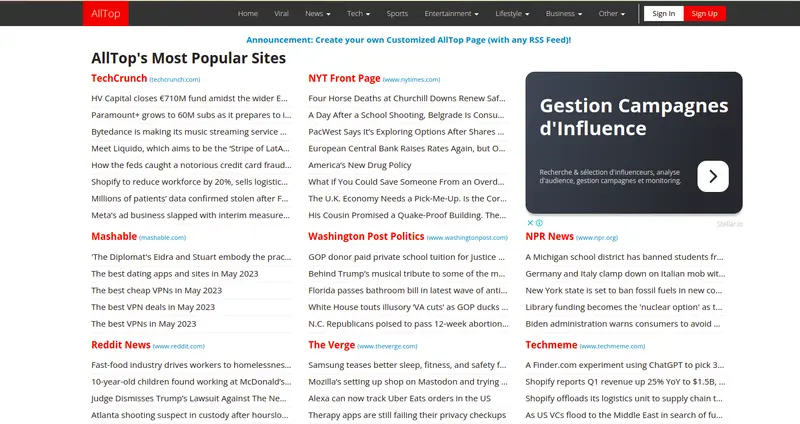Go to the Home menu item
The height and width of the screenshot is (424, 800).
coord(248,14)
